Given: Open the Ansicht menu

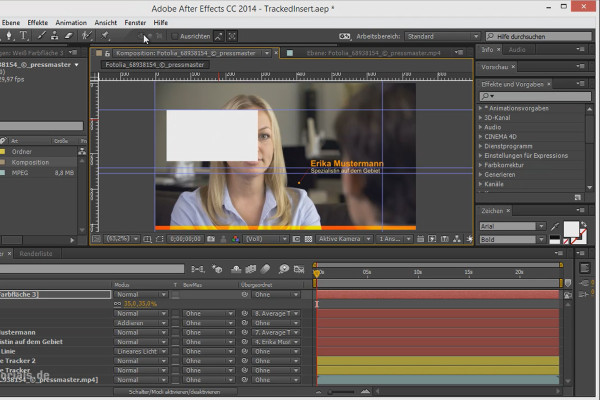Looking at the screenshot, I should 106,23.
